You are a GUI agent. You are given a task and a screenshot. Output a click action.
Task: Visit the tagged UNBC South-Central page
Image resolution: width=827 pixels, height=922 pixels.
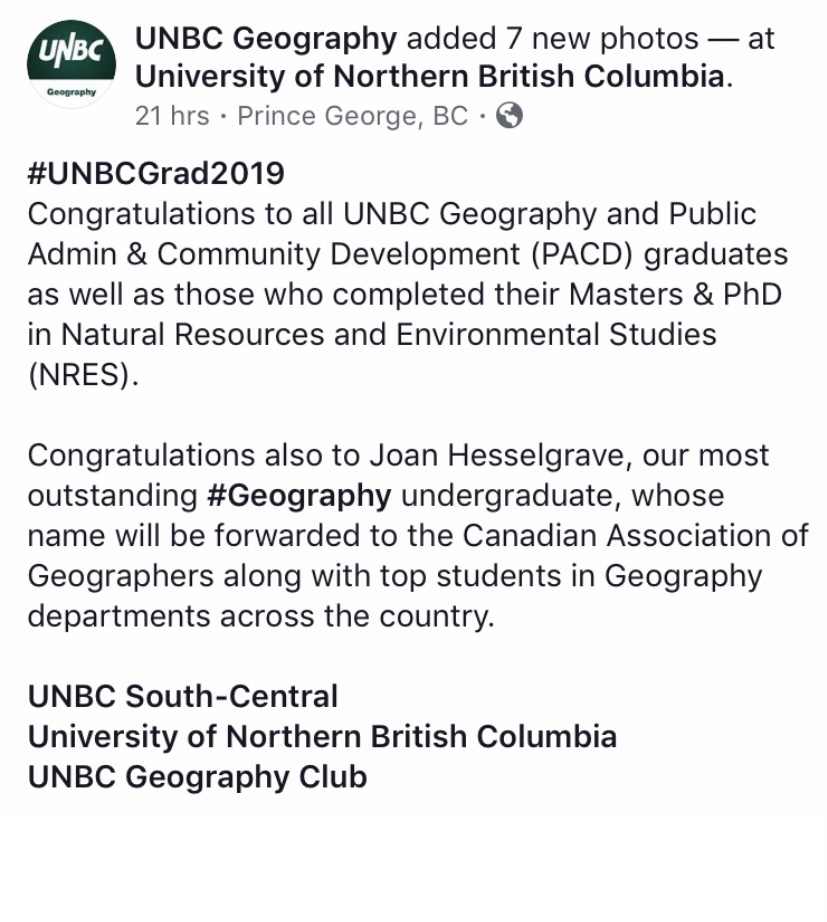[x=183, y=696]
